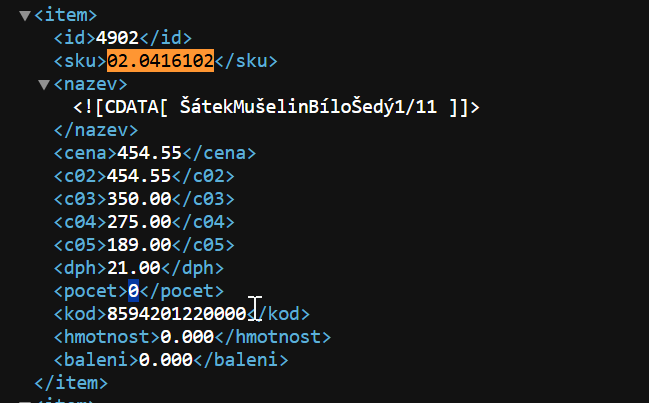Click the baleni value 0.000

166,360
